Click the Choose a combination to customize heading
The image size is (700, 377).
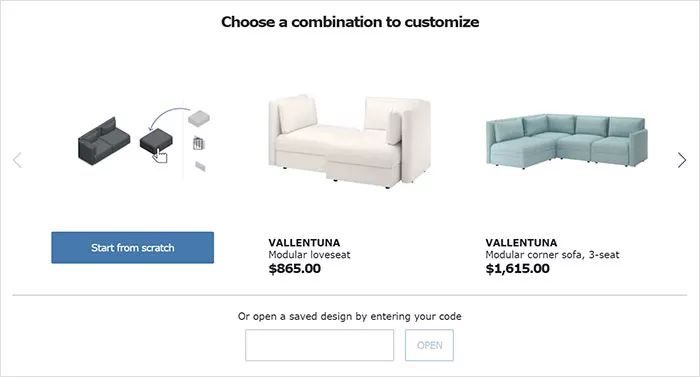[x=350, y=22]
